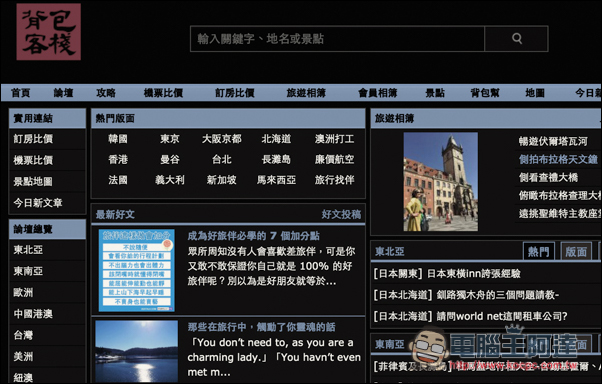Image resolution: width=602 pixels, height=384 pixels.
Task: Click the Prague clock tower album photo
Action: (441, 182)
